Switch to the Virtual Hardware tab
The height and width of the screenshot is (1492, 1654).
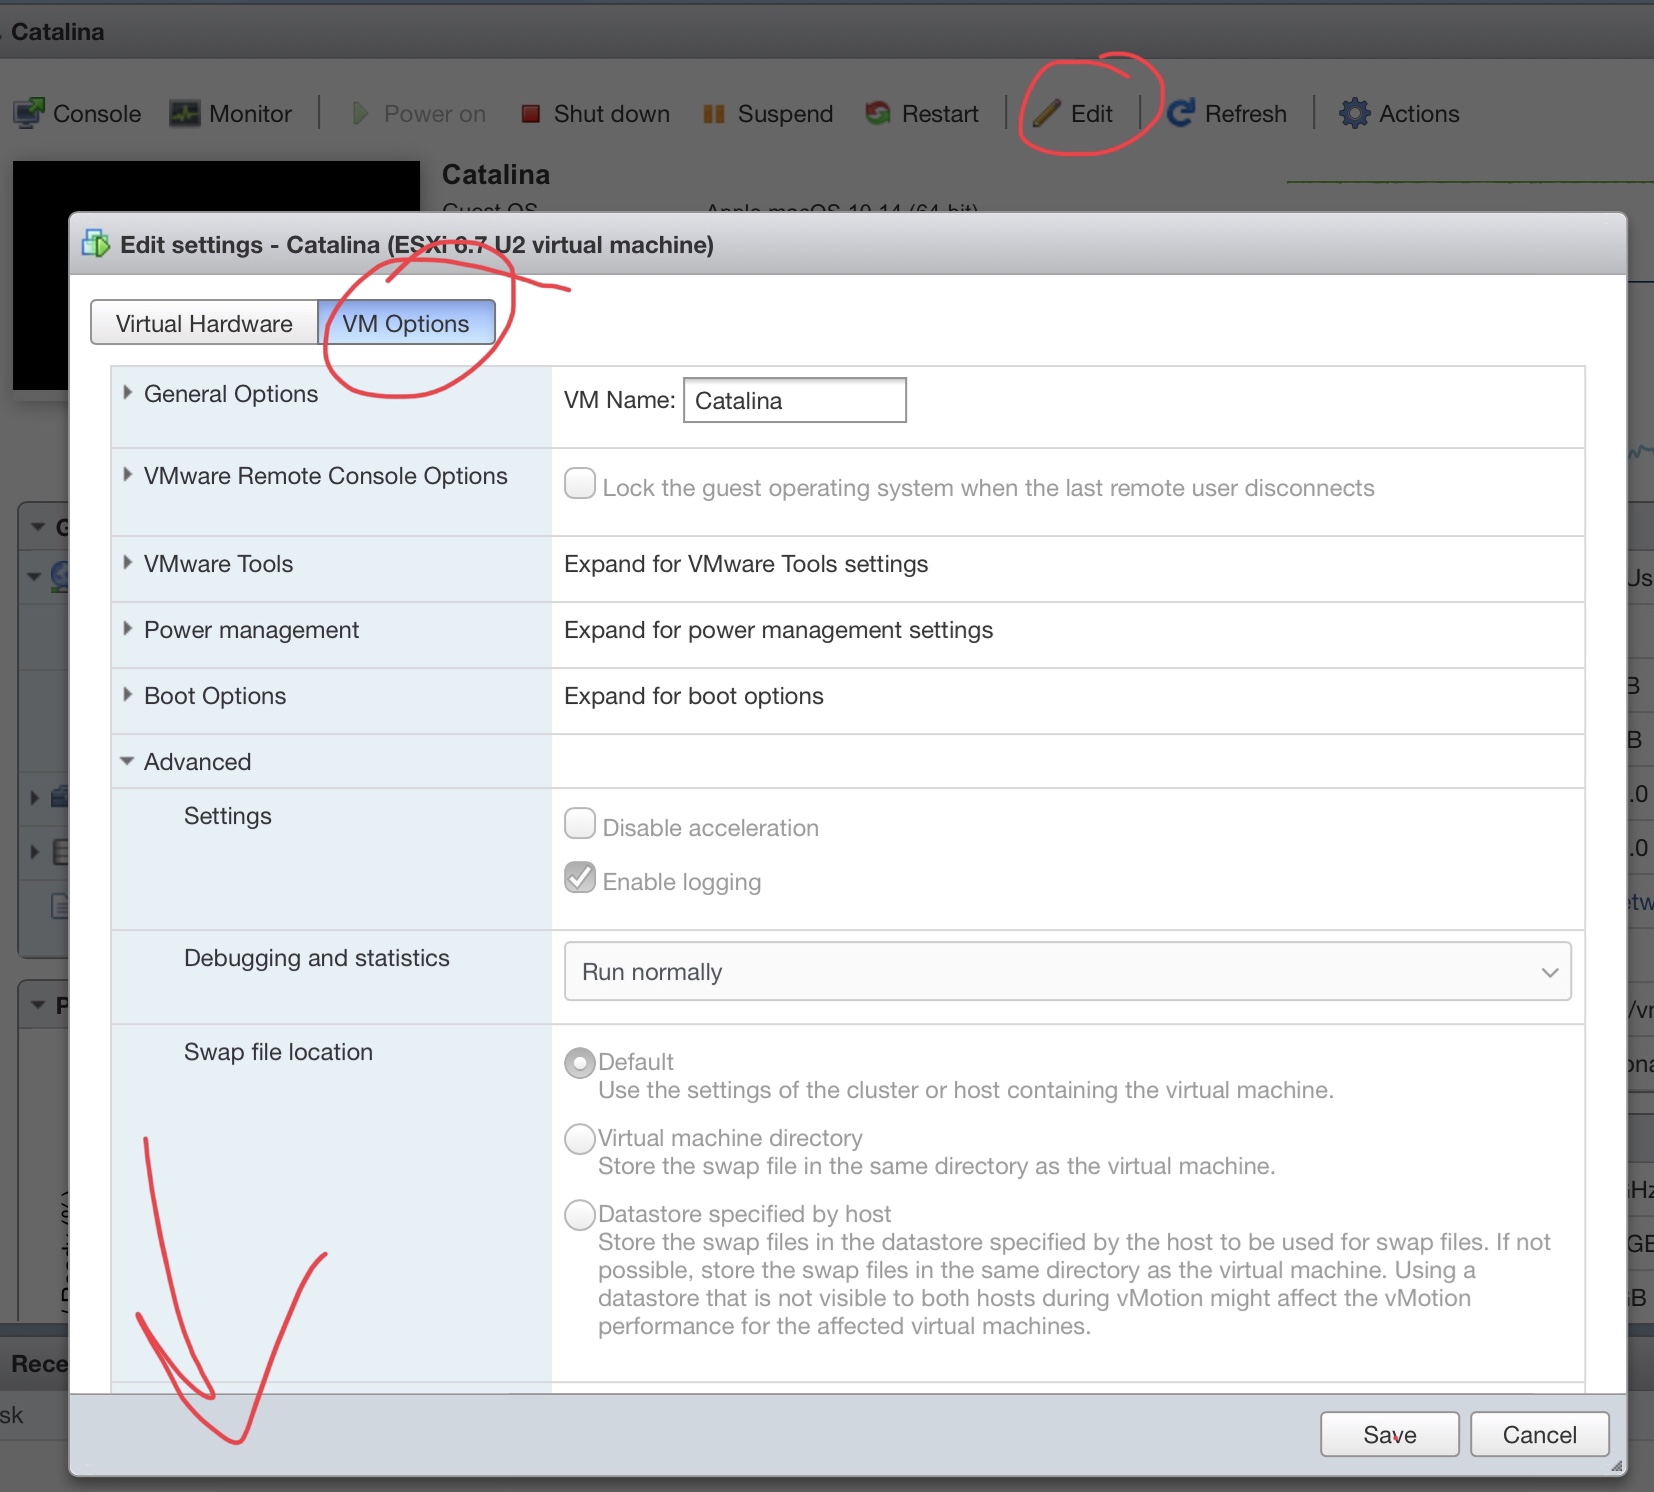(x=204, y=323)
